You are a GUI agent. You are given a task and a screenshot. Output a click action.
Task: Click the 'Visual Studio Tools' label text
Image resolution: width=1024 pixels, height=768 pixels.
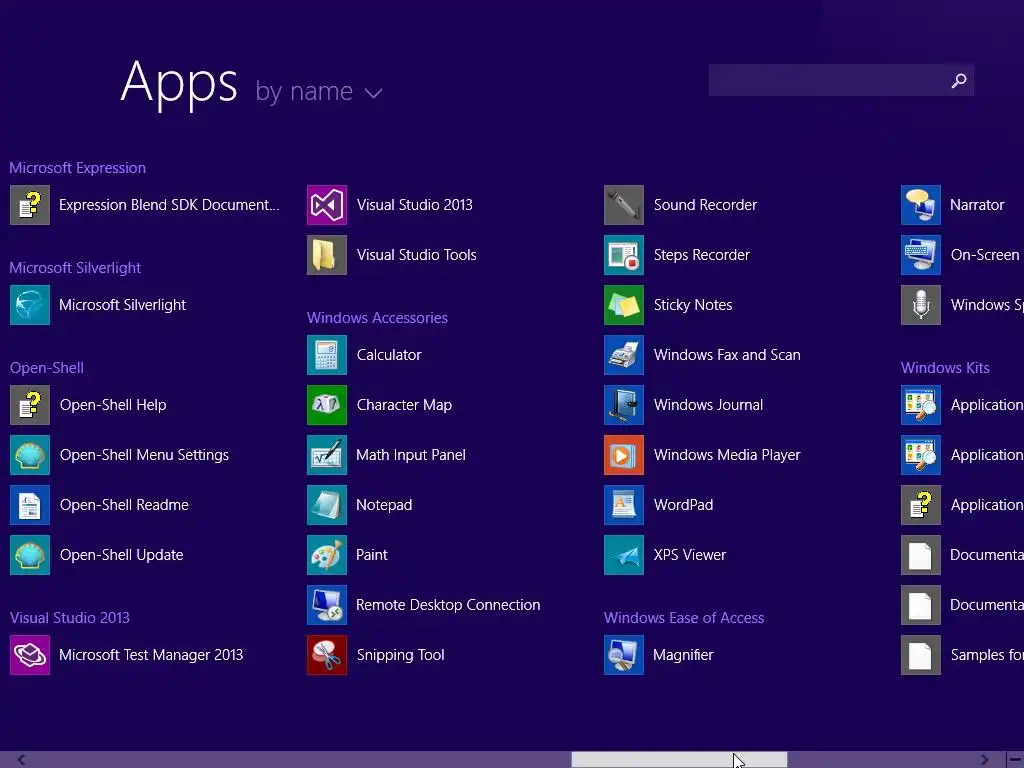(417, 255)
